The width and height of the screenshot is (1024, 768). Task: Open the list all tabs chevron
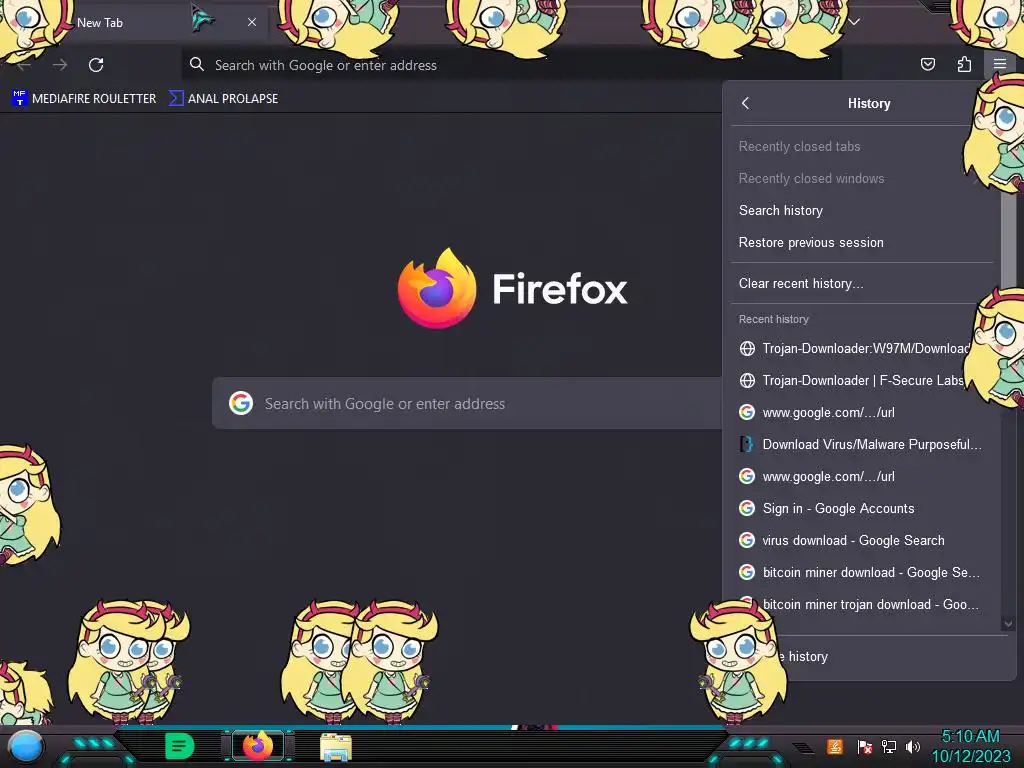tap(854, 22)
